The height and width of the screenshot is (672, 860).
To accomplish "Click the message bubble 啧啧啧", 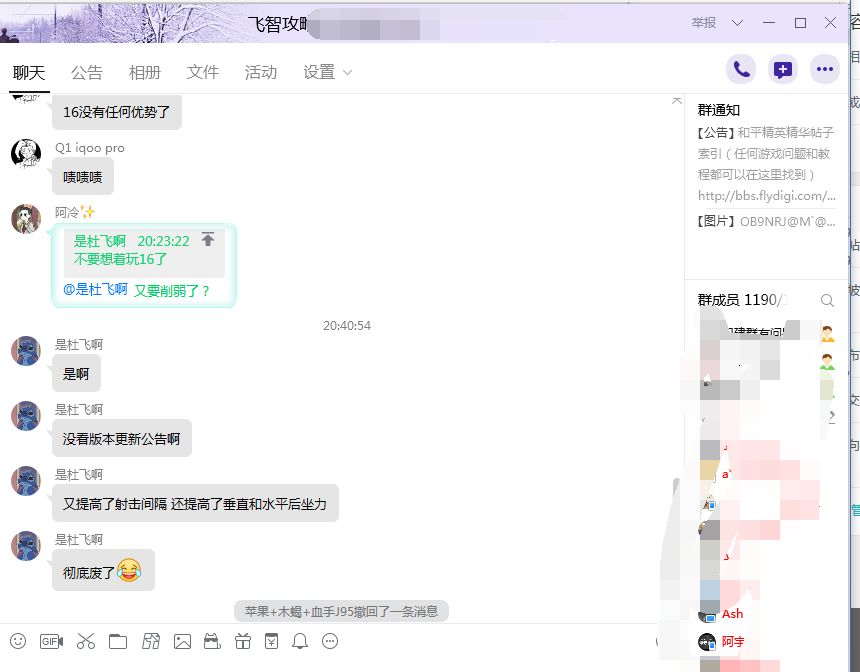I will tap(83, 177).
